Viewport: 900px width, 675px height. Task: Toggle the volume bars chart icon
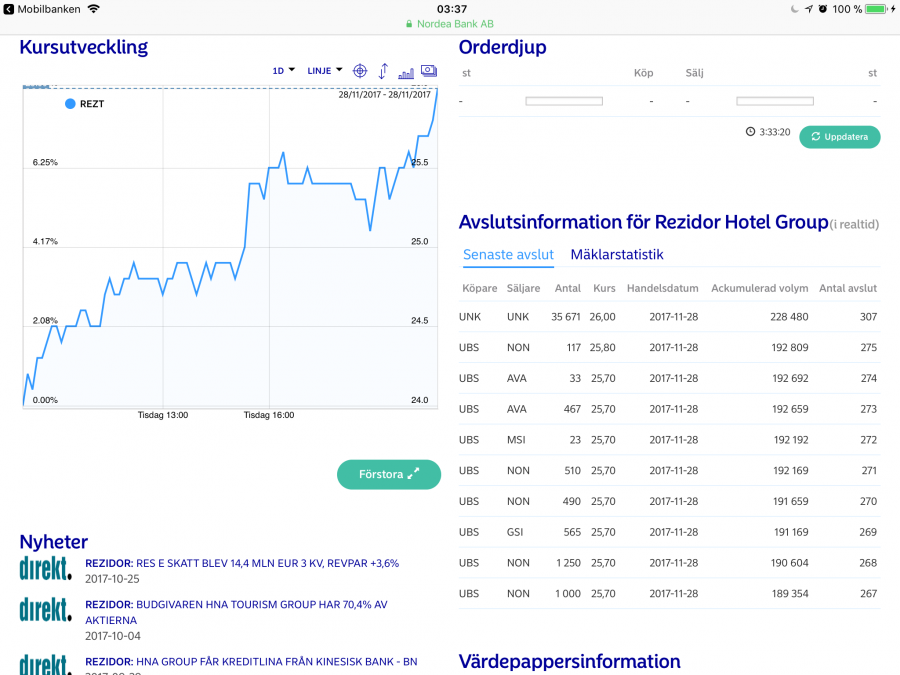pyautogui.click(x=406, y=72)
